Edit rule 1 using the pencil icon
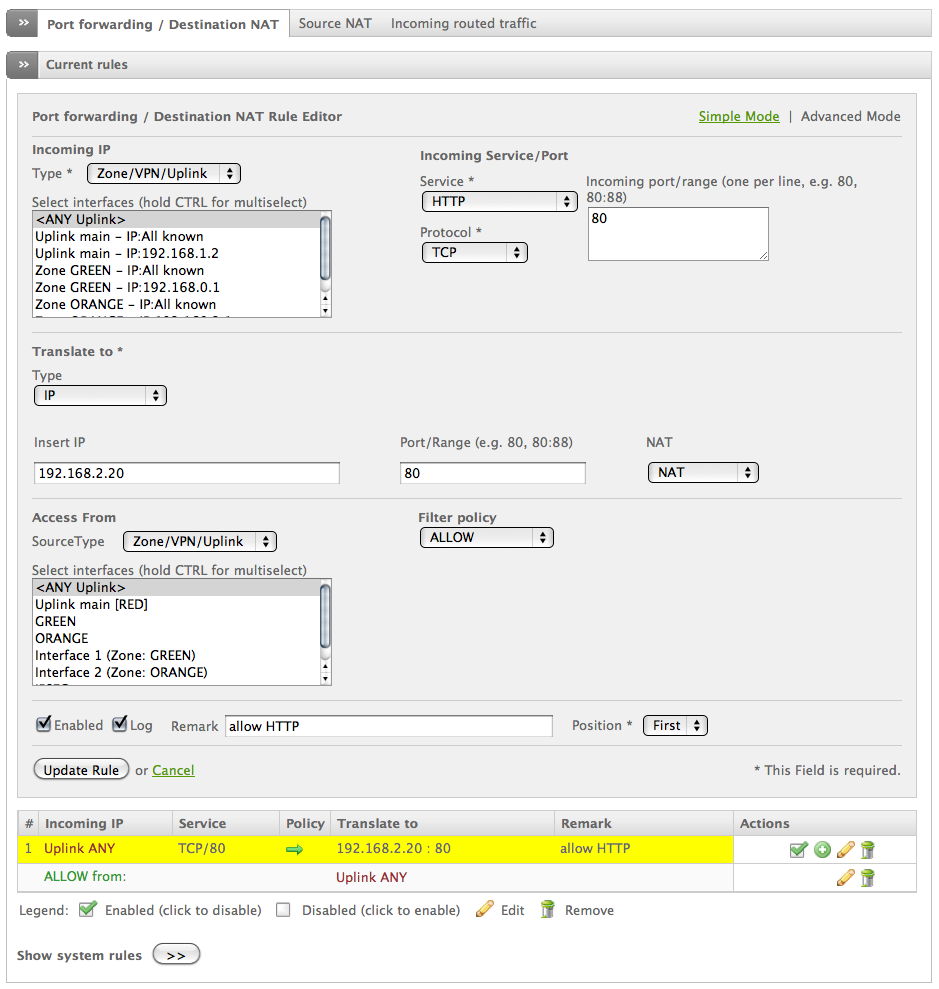Image resolution: width=939 pixels, height=989 pixels. pyautogui.click(x=845, y=850)
